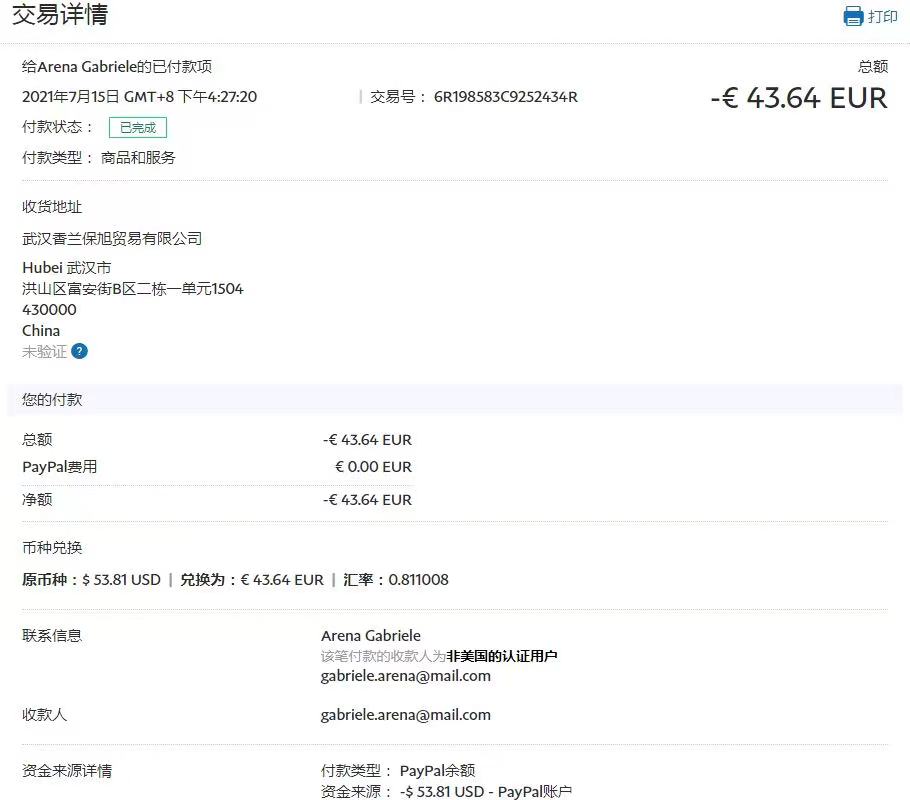Click the email under 联系信息
The height and width of the screenshot is (800, 910).
(405, 676)
